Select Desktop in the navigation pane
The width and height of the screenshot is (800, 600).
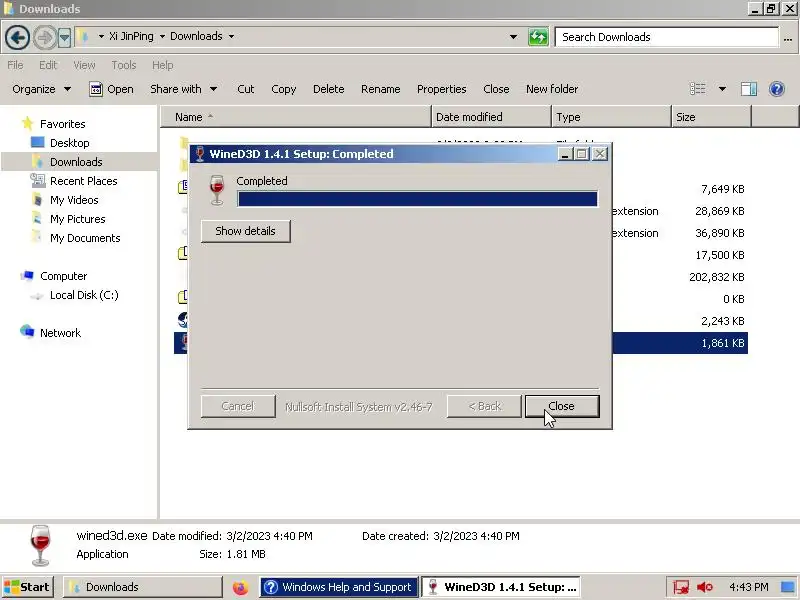(x=69, y=143)
